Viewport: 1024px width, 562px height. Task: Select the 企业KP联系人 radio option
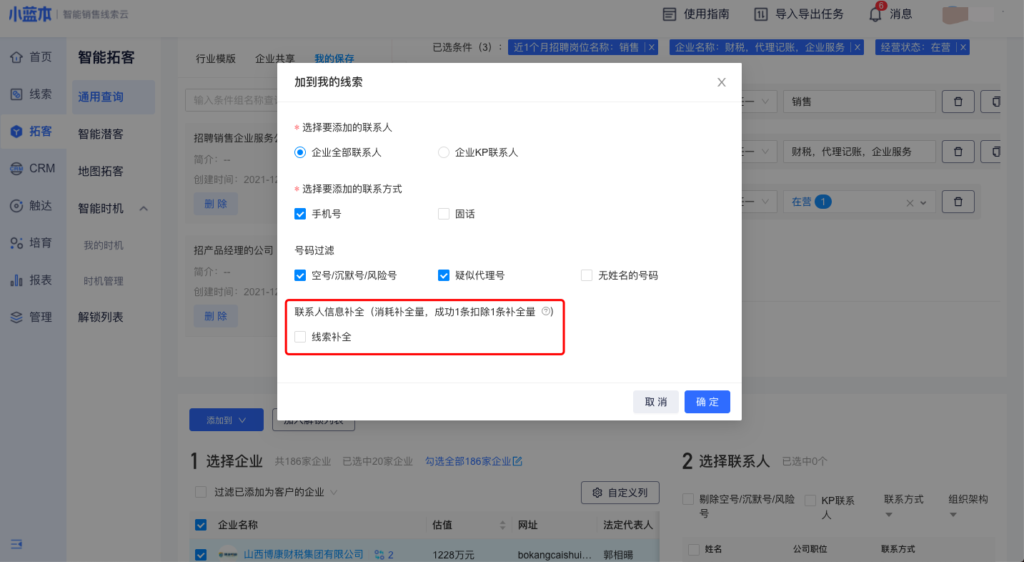(444, 153)
